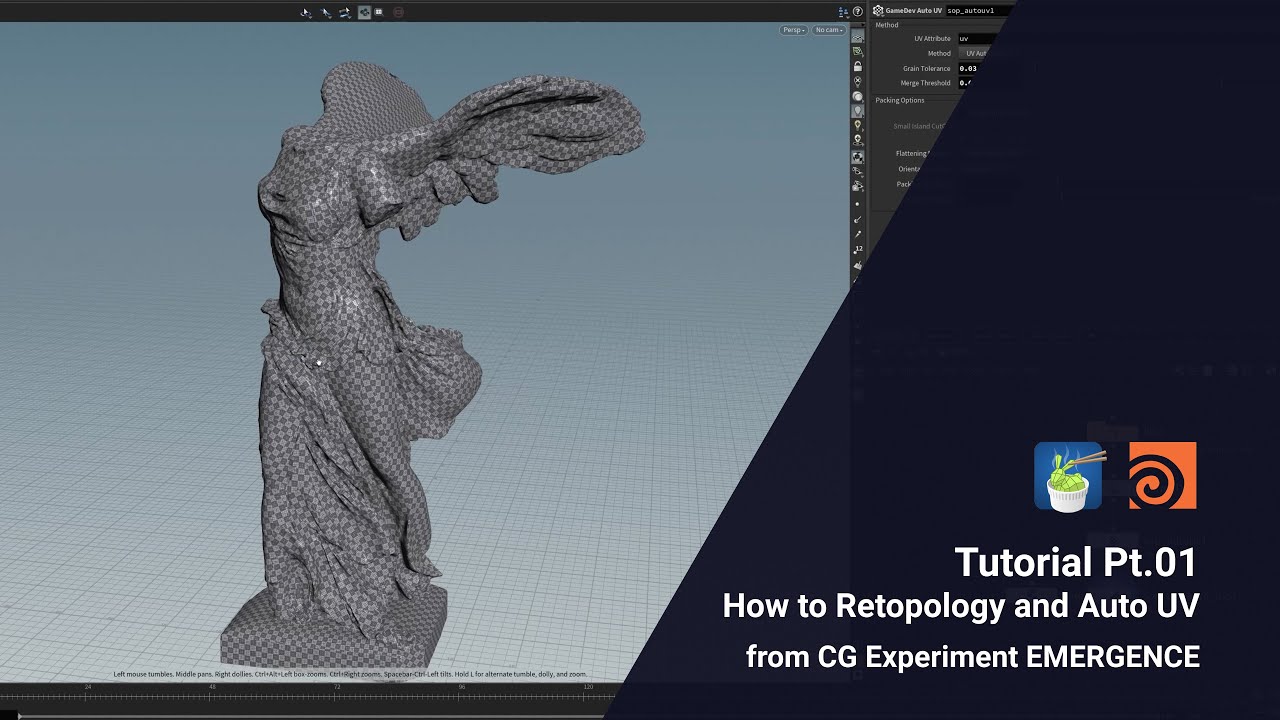The width and height of the screenshot is (1280, 720).
Task: Toggle the reference plane grid display icon
Action: point(858,36)
